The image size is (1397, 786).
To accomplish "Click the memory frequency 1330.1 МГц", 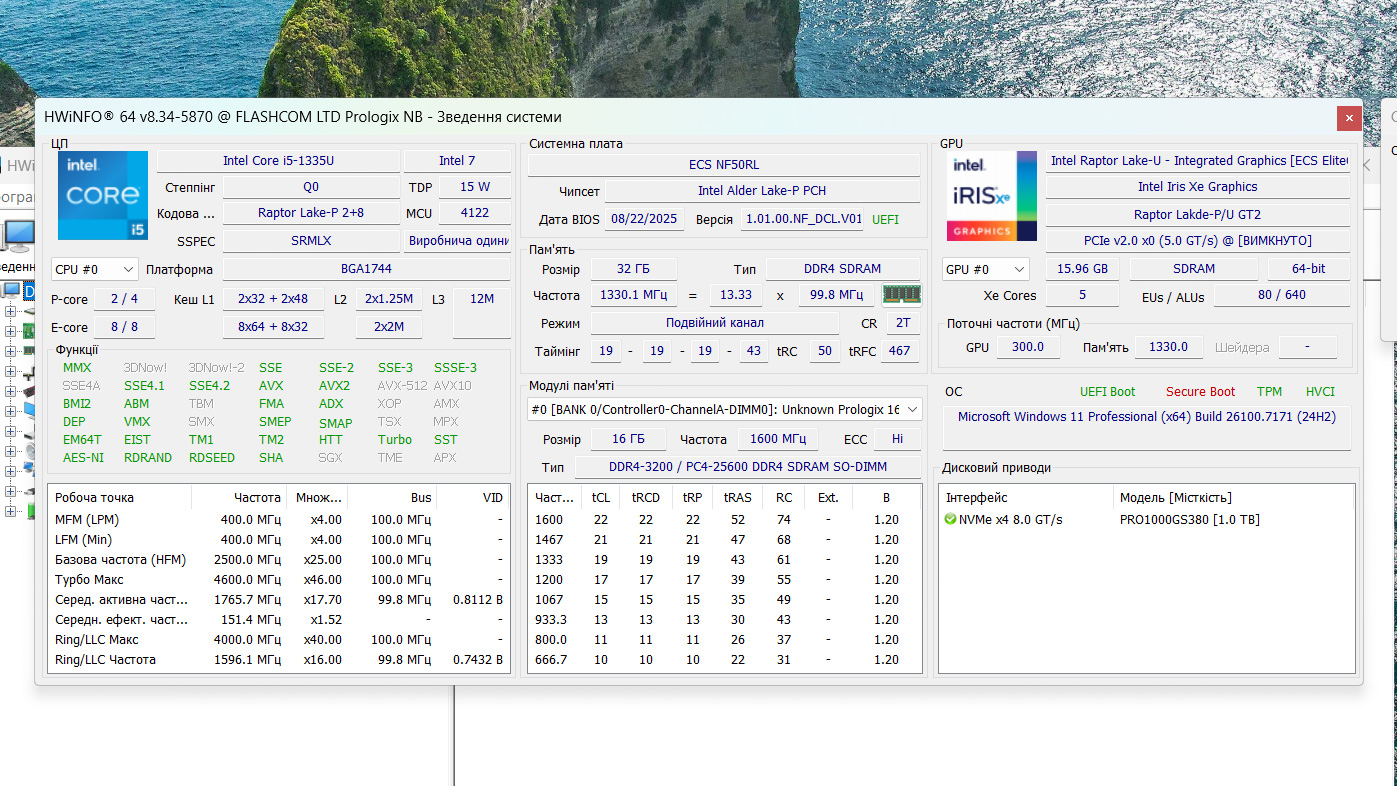I will [x=634, y=295].
